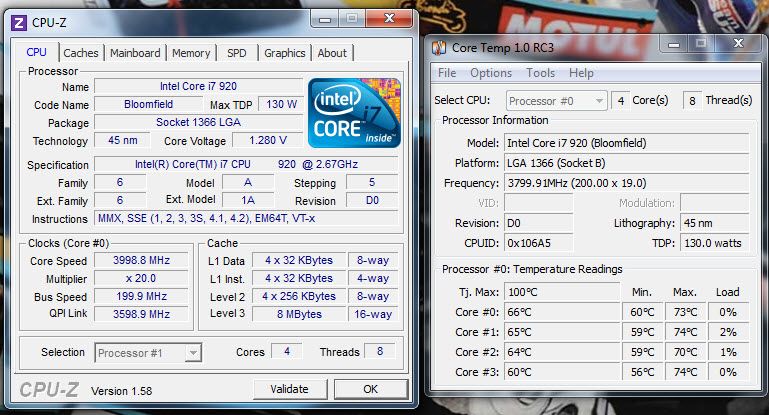Click the Package value Socket 1366 LGA

pyautogui.click(x=198, y=122)
